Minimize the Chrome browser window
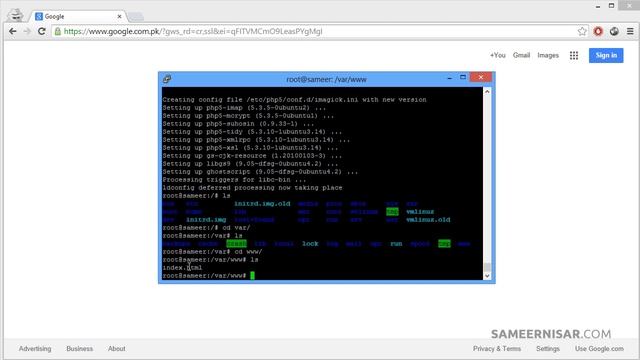Image resolution: width=640 pixels, height=360 pixels. 598,6
